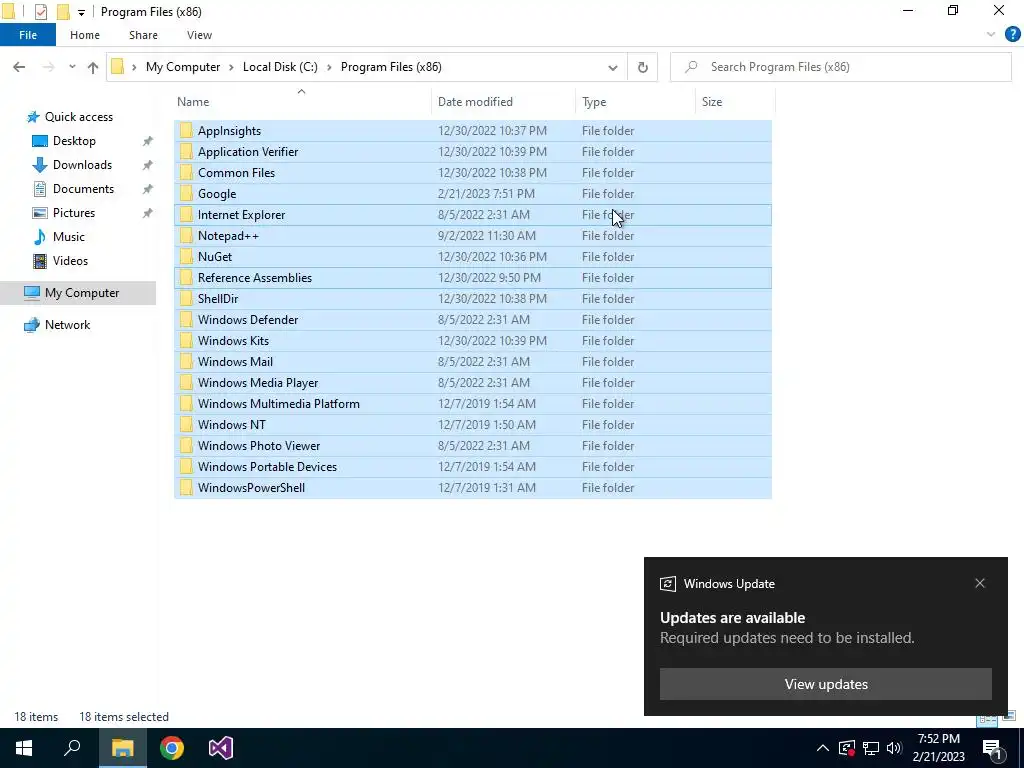1024x768 pixels.
Task: Select Network in the navigation pane
Action: click(x=67, y=325)
